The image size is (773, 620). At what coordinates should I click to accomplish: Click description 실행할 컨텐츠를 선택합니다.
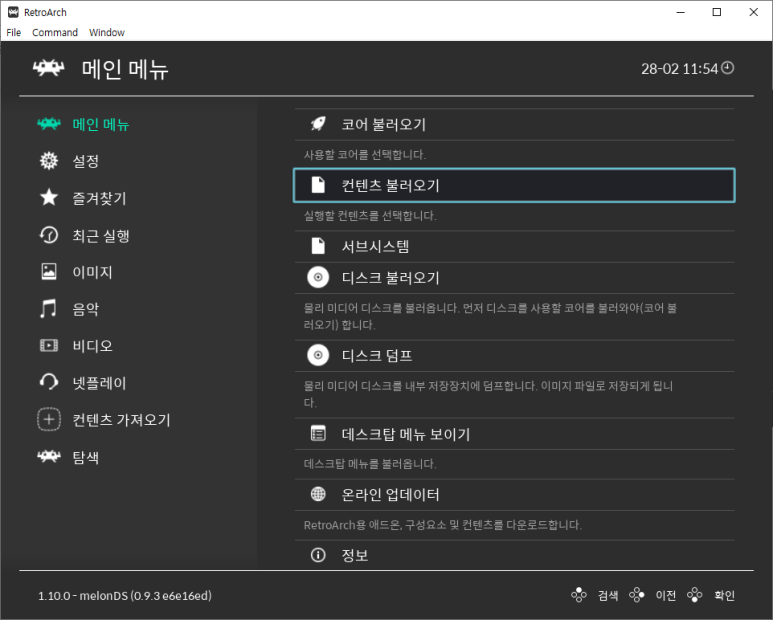click(x=370, y=215)
